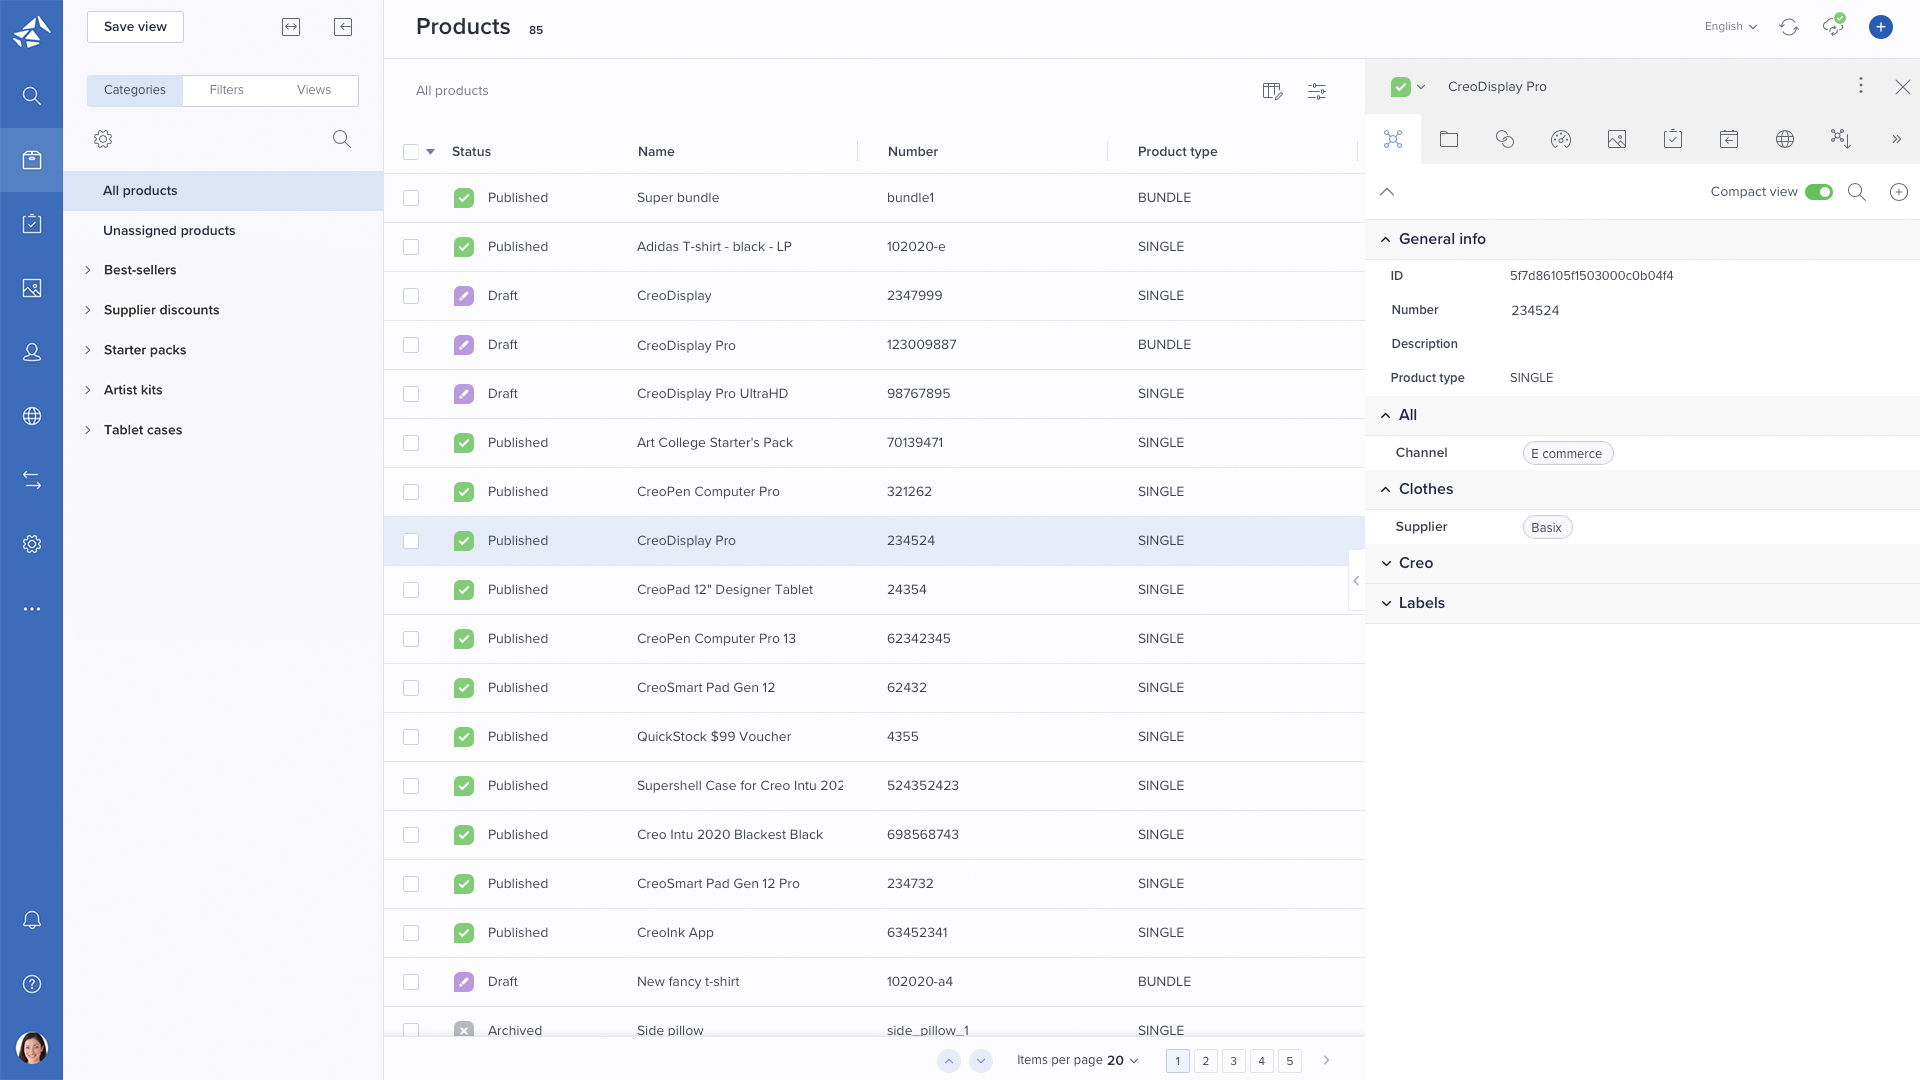Click page 2 in pagination controls

1205,1060
